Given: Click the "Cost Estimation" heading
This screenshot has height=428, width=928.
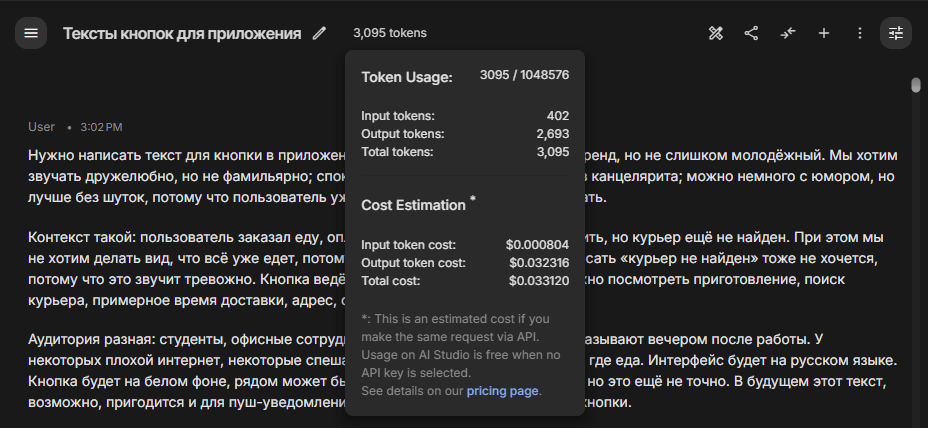Looking at the screenshot, I should 414,205.
